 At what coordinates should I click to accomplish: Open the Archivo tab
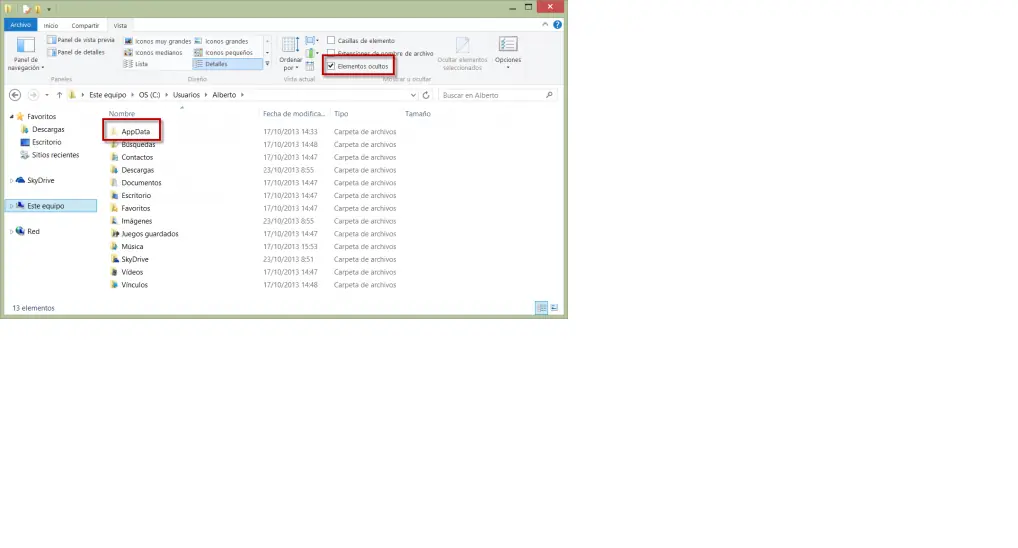coord(20,25)
